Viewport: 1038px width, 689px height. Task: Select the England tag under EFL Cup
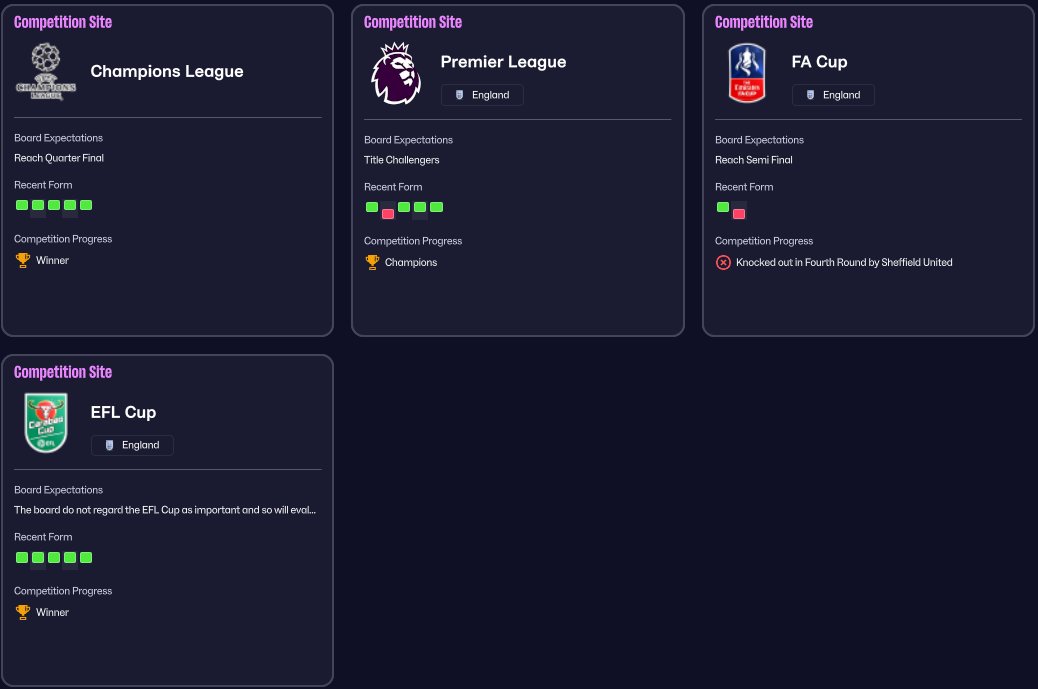coord(132,445)
